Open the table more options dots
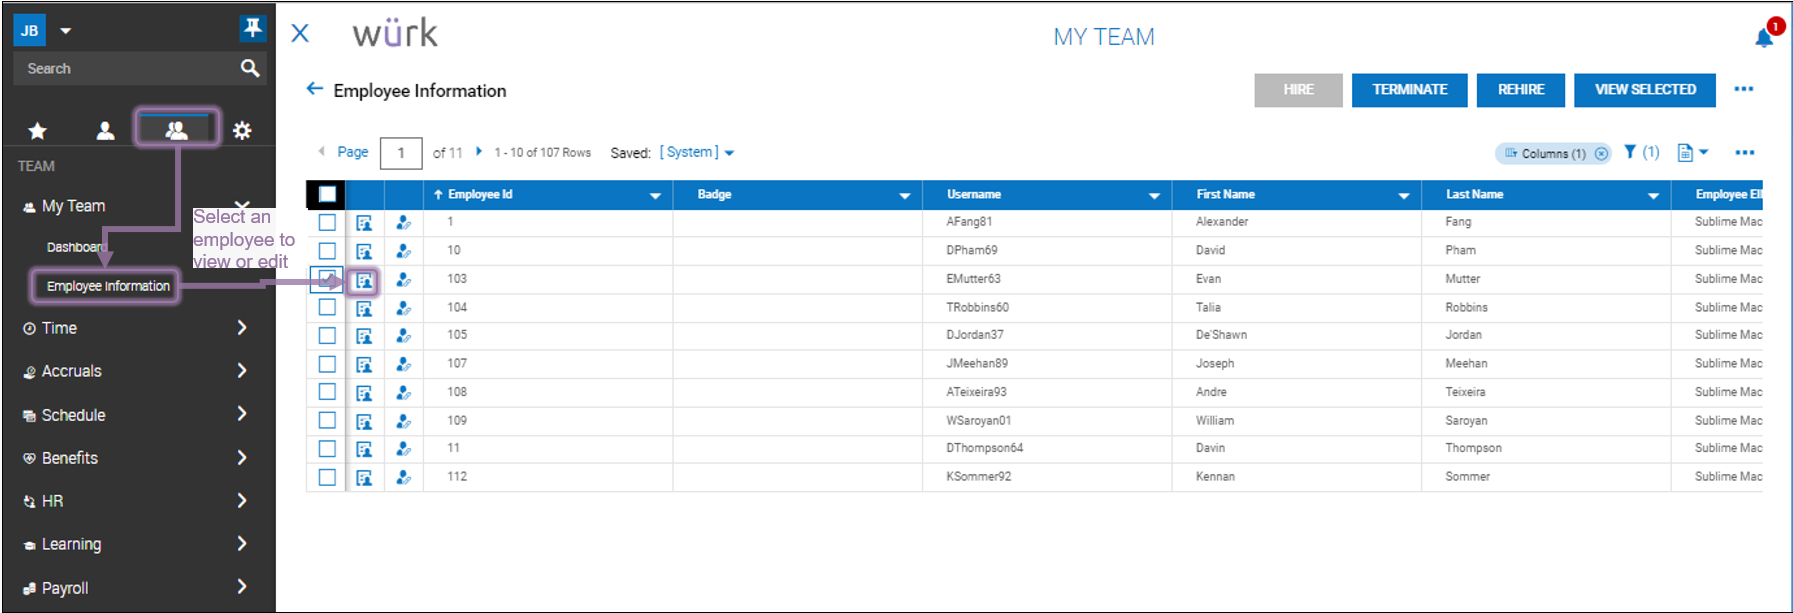 (1745, 153)
